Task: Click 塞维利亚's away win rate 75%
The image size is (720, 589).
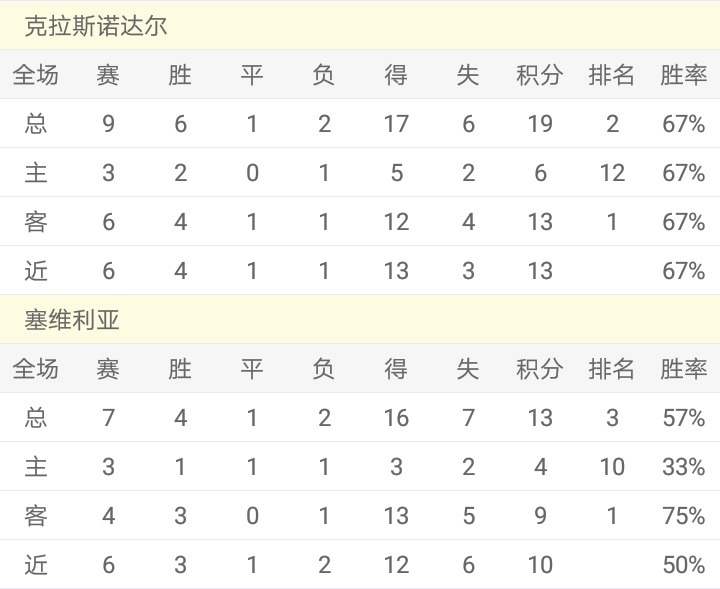Action: [x=684, y=516]
